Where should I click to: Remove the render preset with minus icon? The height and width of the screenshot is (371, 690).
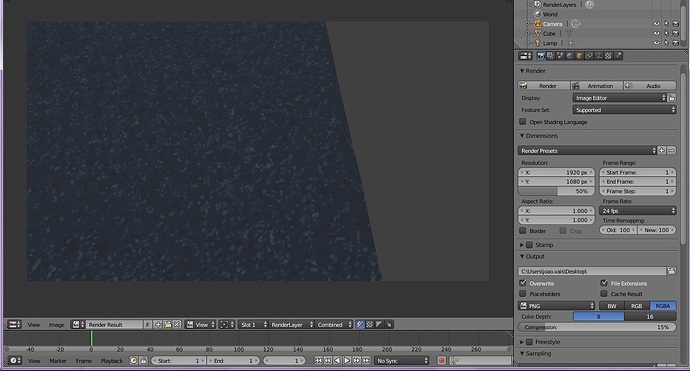pos(672,151)
